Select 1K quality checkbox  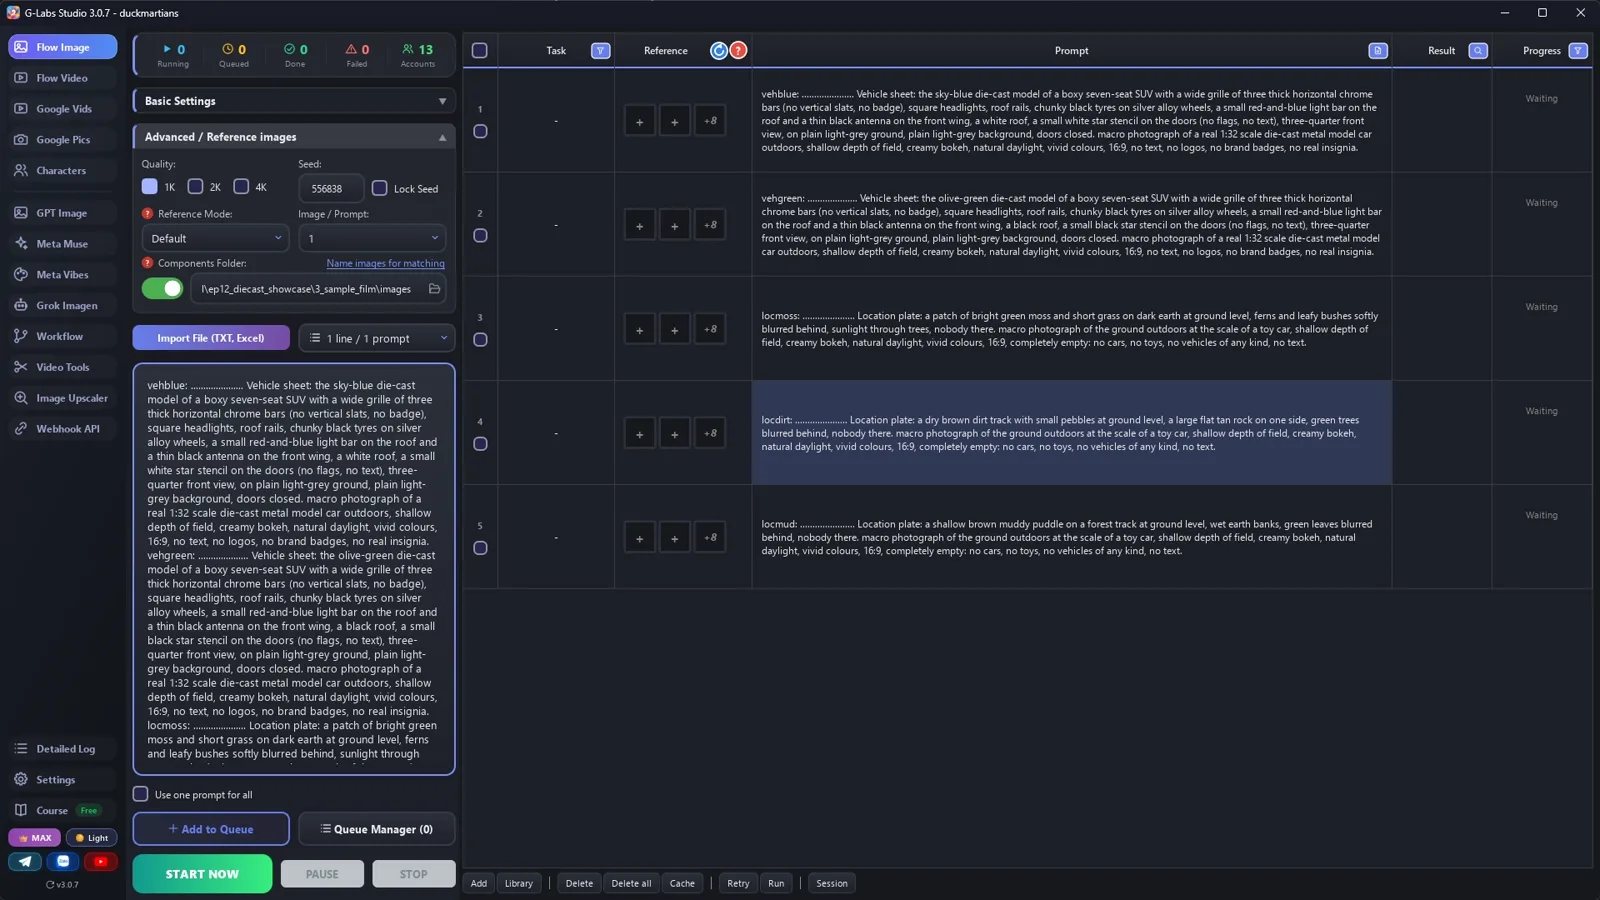[150, 187]
